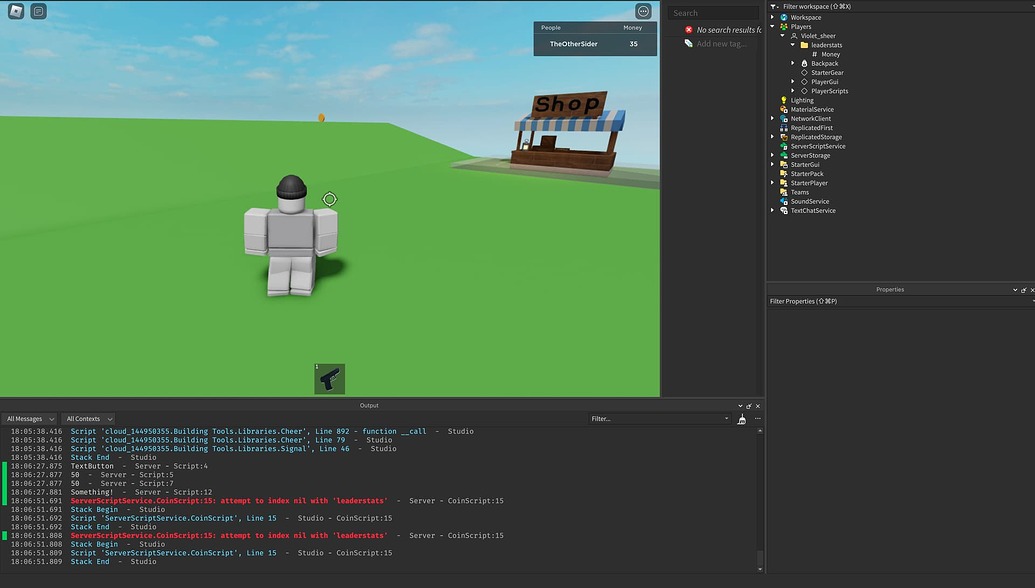Screen dimensions: 1035x588
Task: Open the circular menu icon above the leaderboard
Action: click(x=641, y=10)
